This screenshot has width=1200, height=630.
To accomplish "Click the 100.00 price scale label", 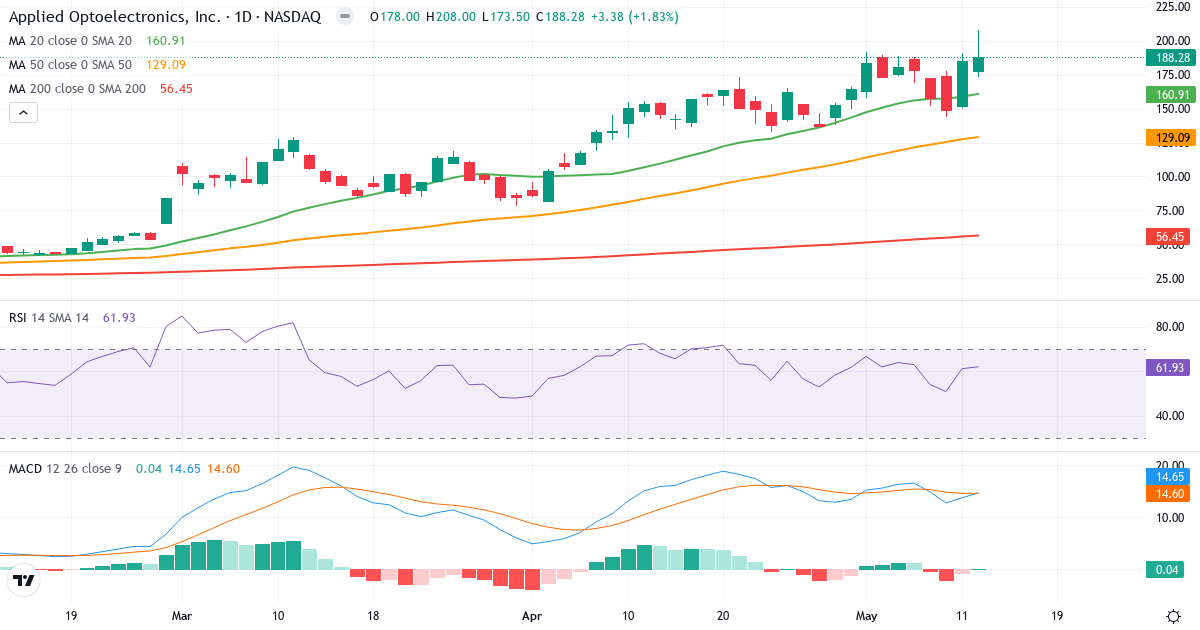I will click(x=1172, y=177).
